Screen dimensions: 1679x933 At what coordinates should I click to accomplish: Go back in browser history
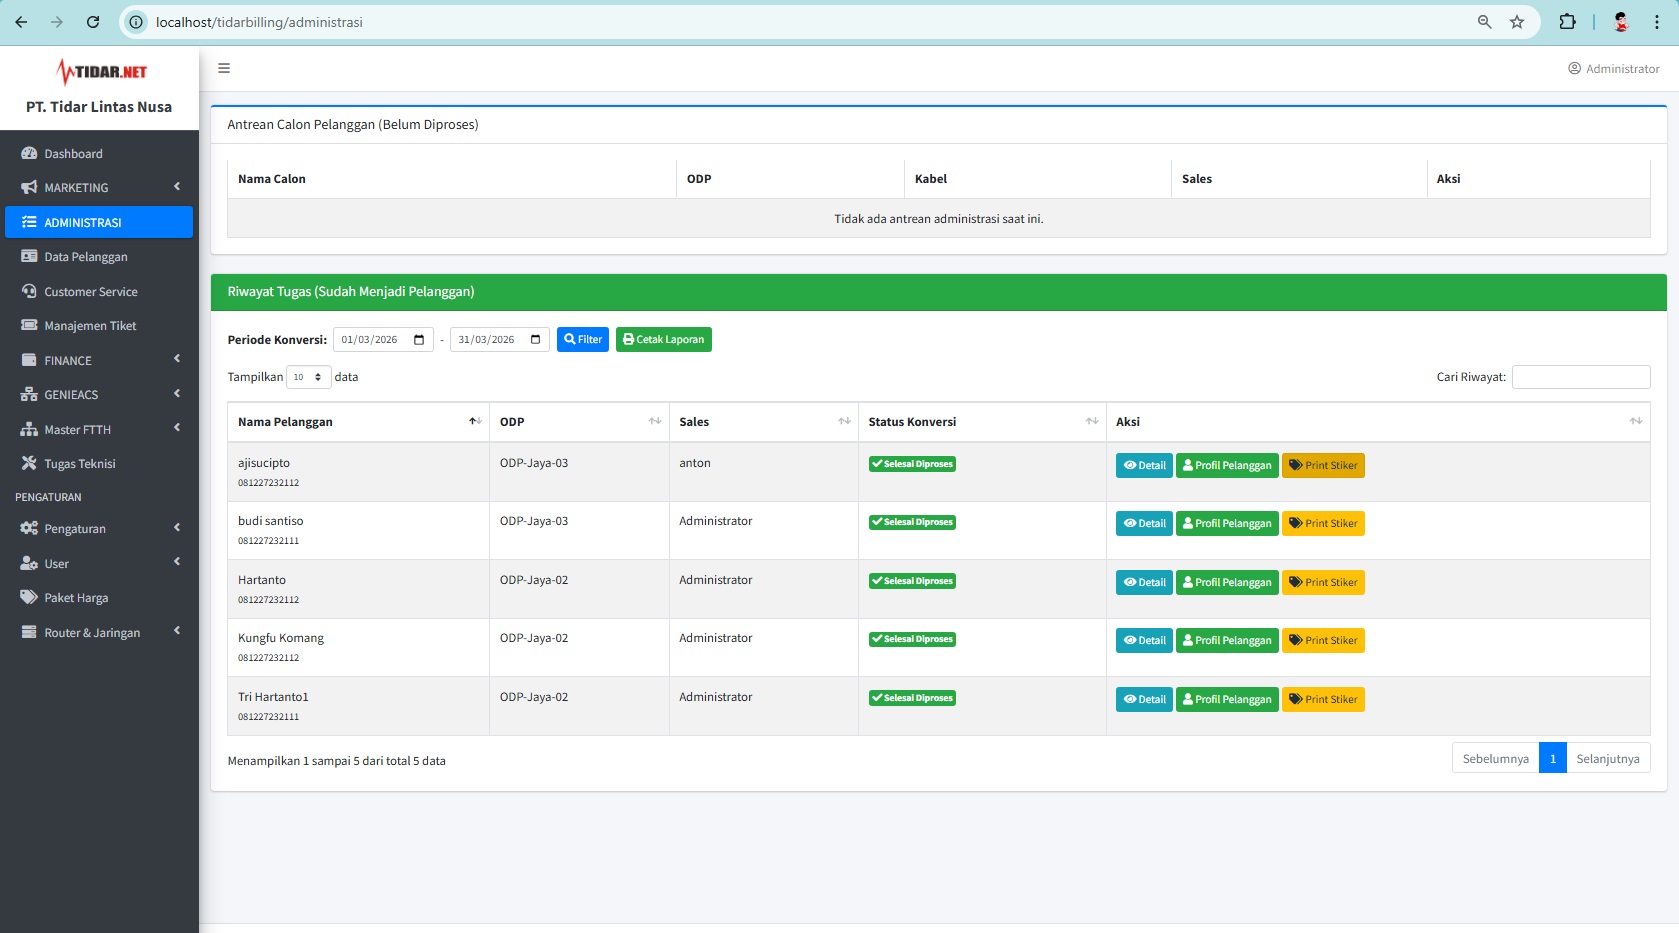tap(21, 22)
